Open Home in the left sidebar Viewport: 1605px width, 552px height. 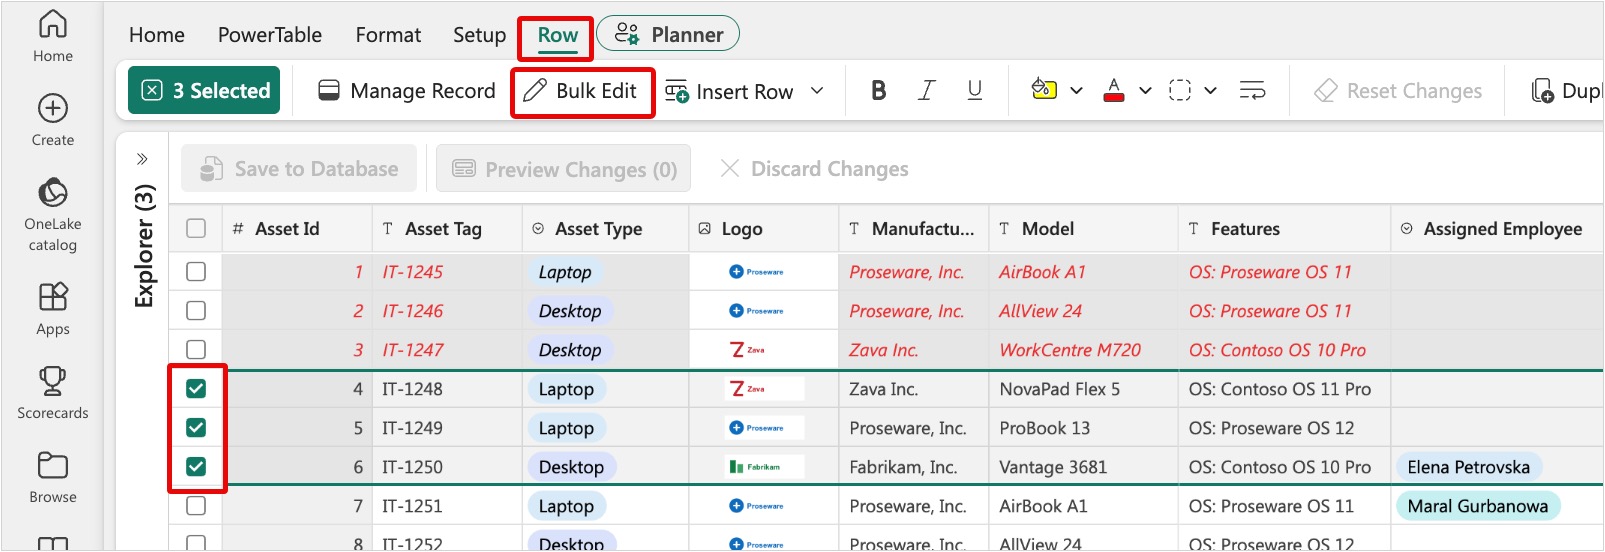pos(52,37)
